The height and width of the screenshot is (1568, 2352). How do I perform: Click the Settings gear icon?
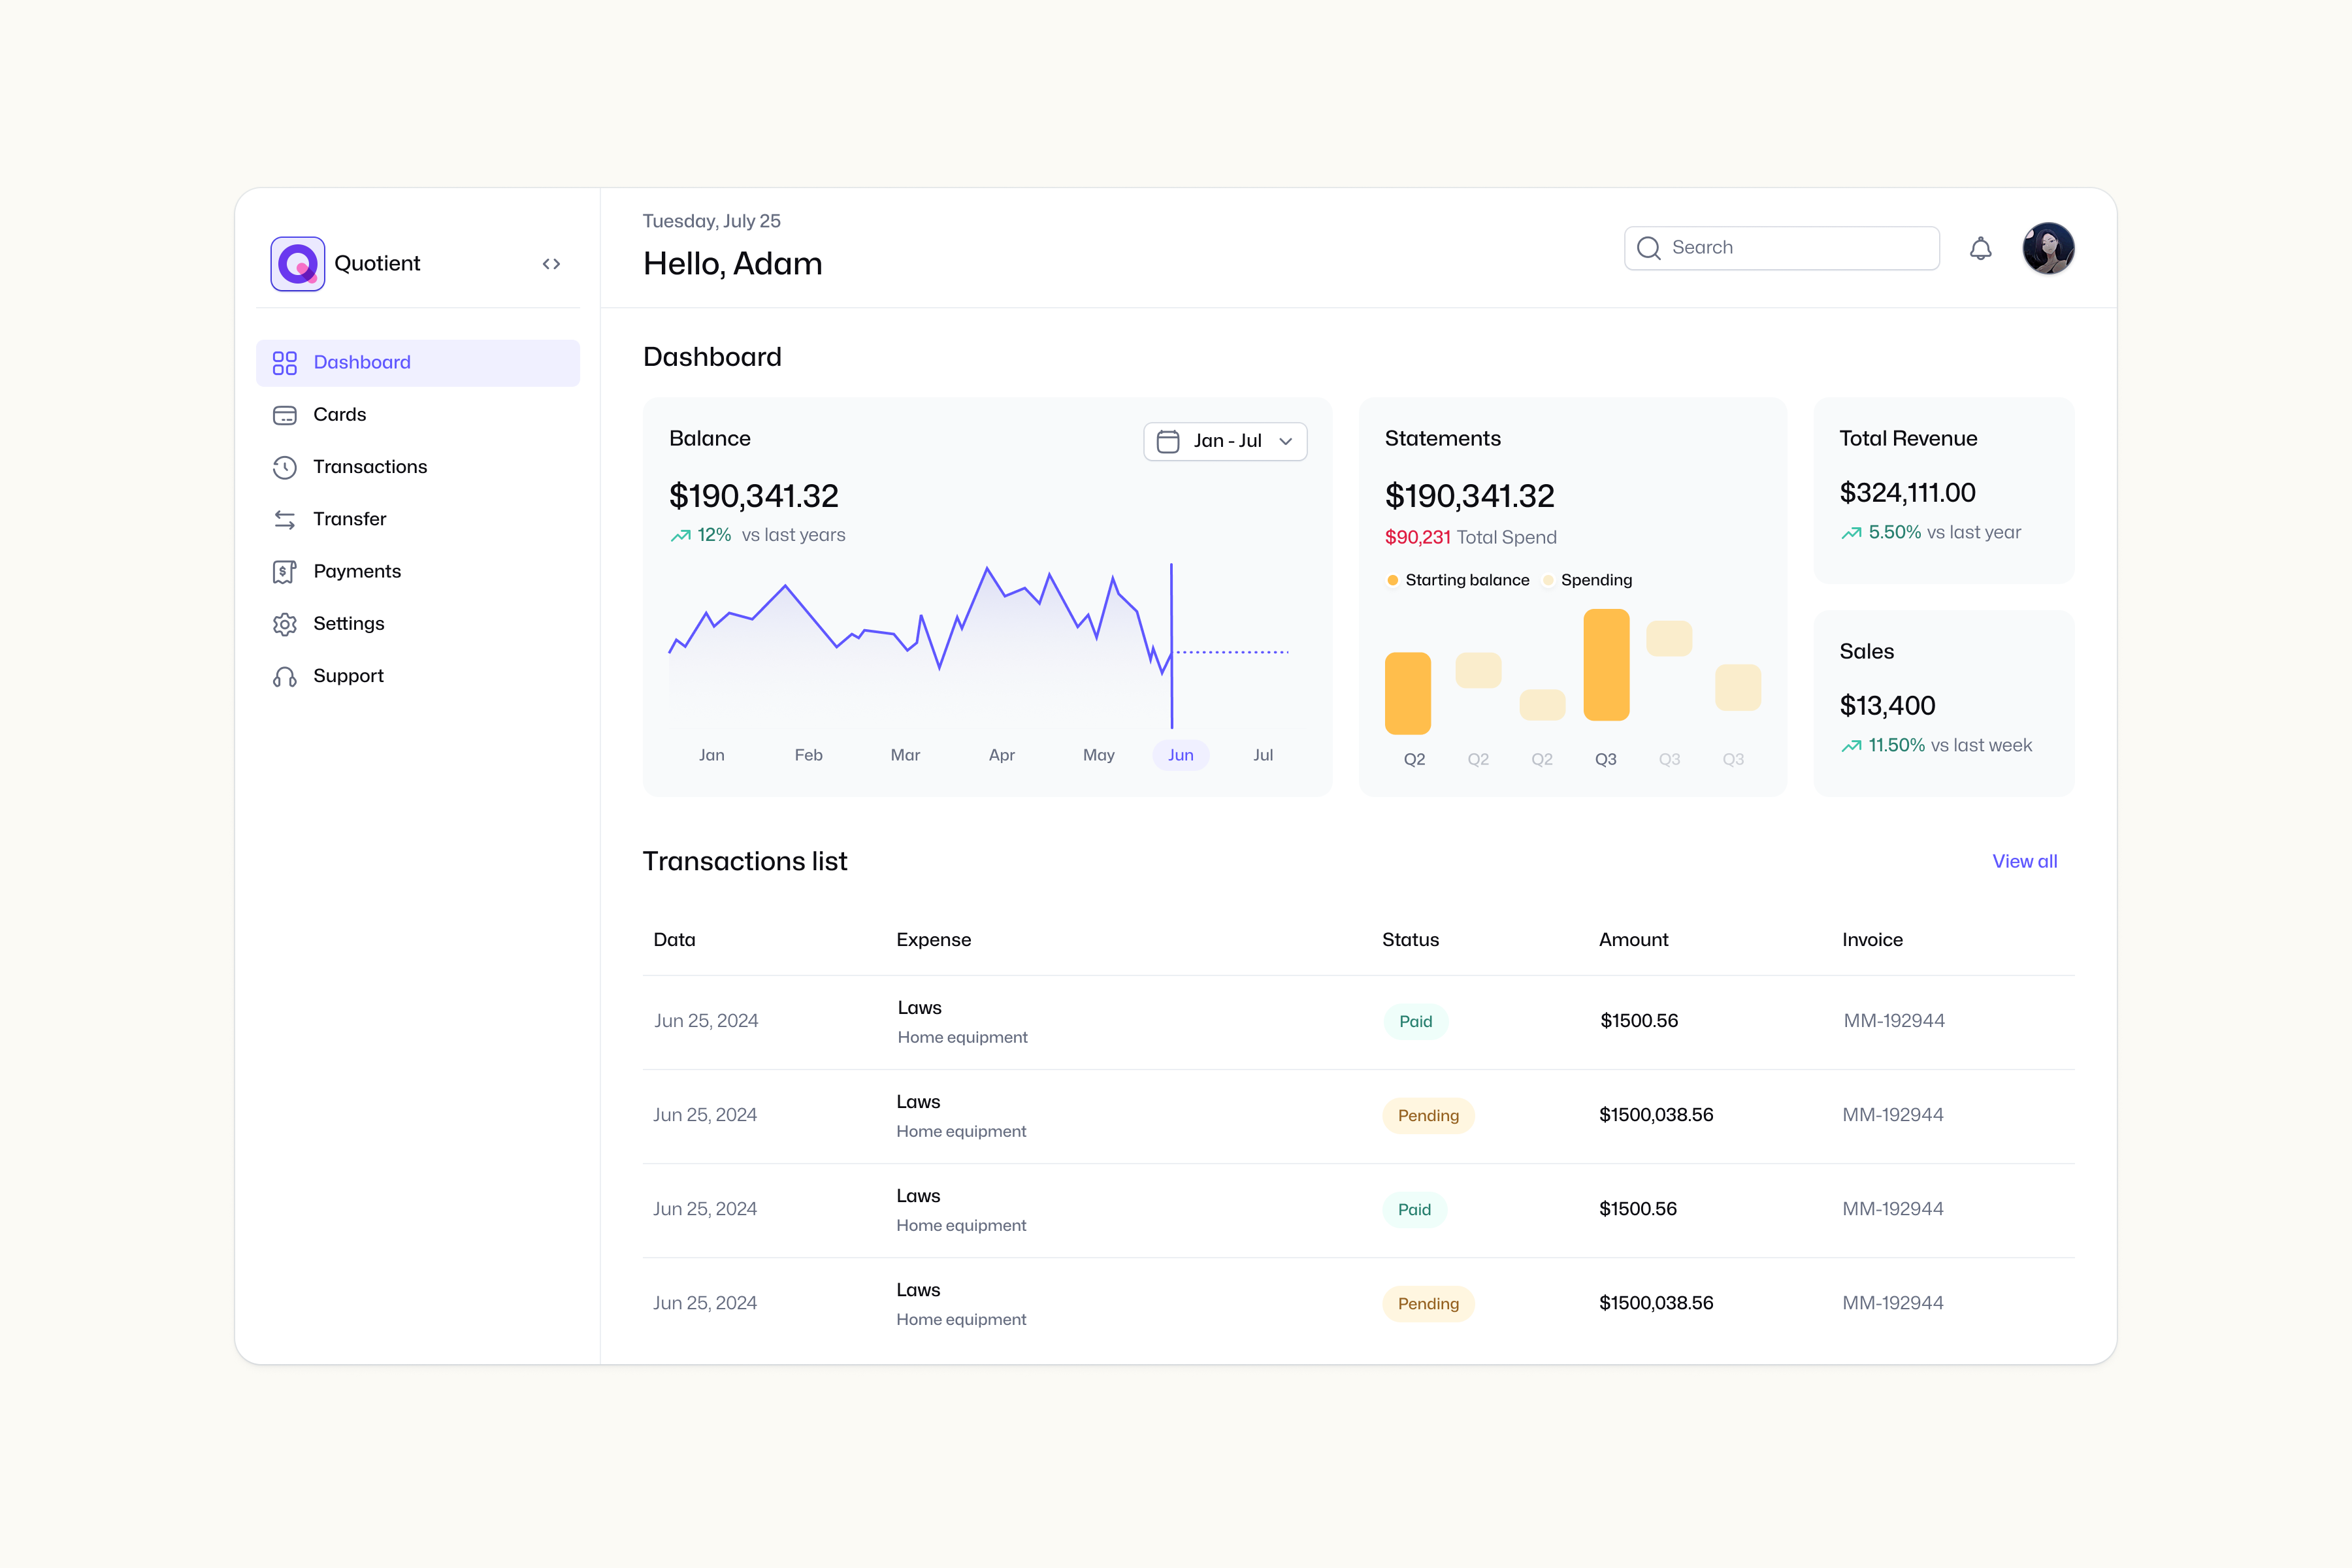pyautogui.click(x=285, y=624)
